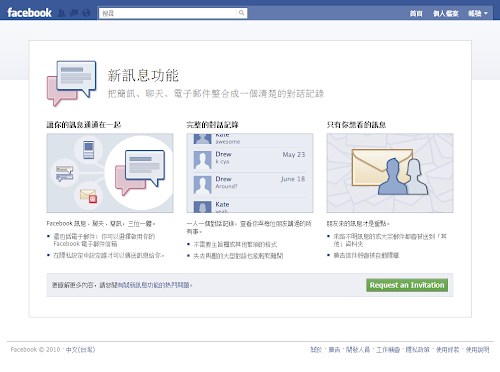The image size is (500, 372).
Task: Click the 中文(台灣) language link
Action: tap(80, 350)
